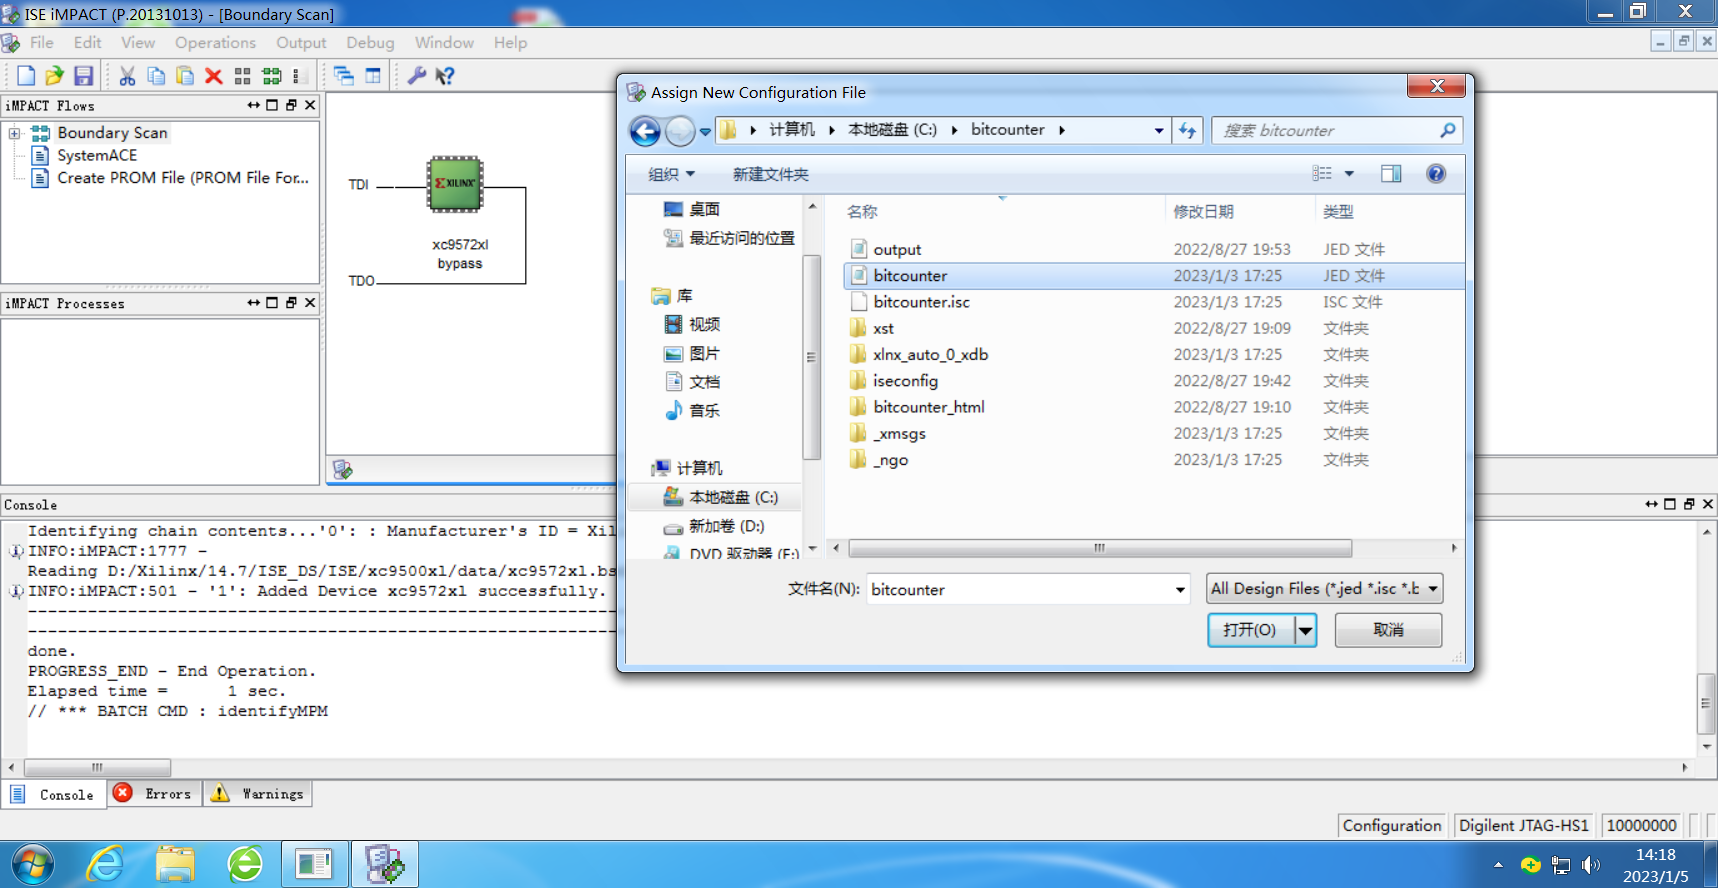
Task: Click the Tile windows toolbar icon
Action: point(373,76)
